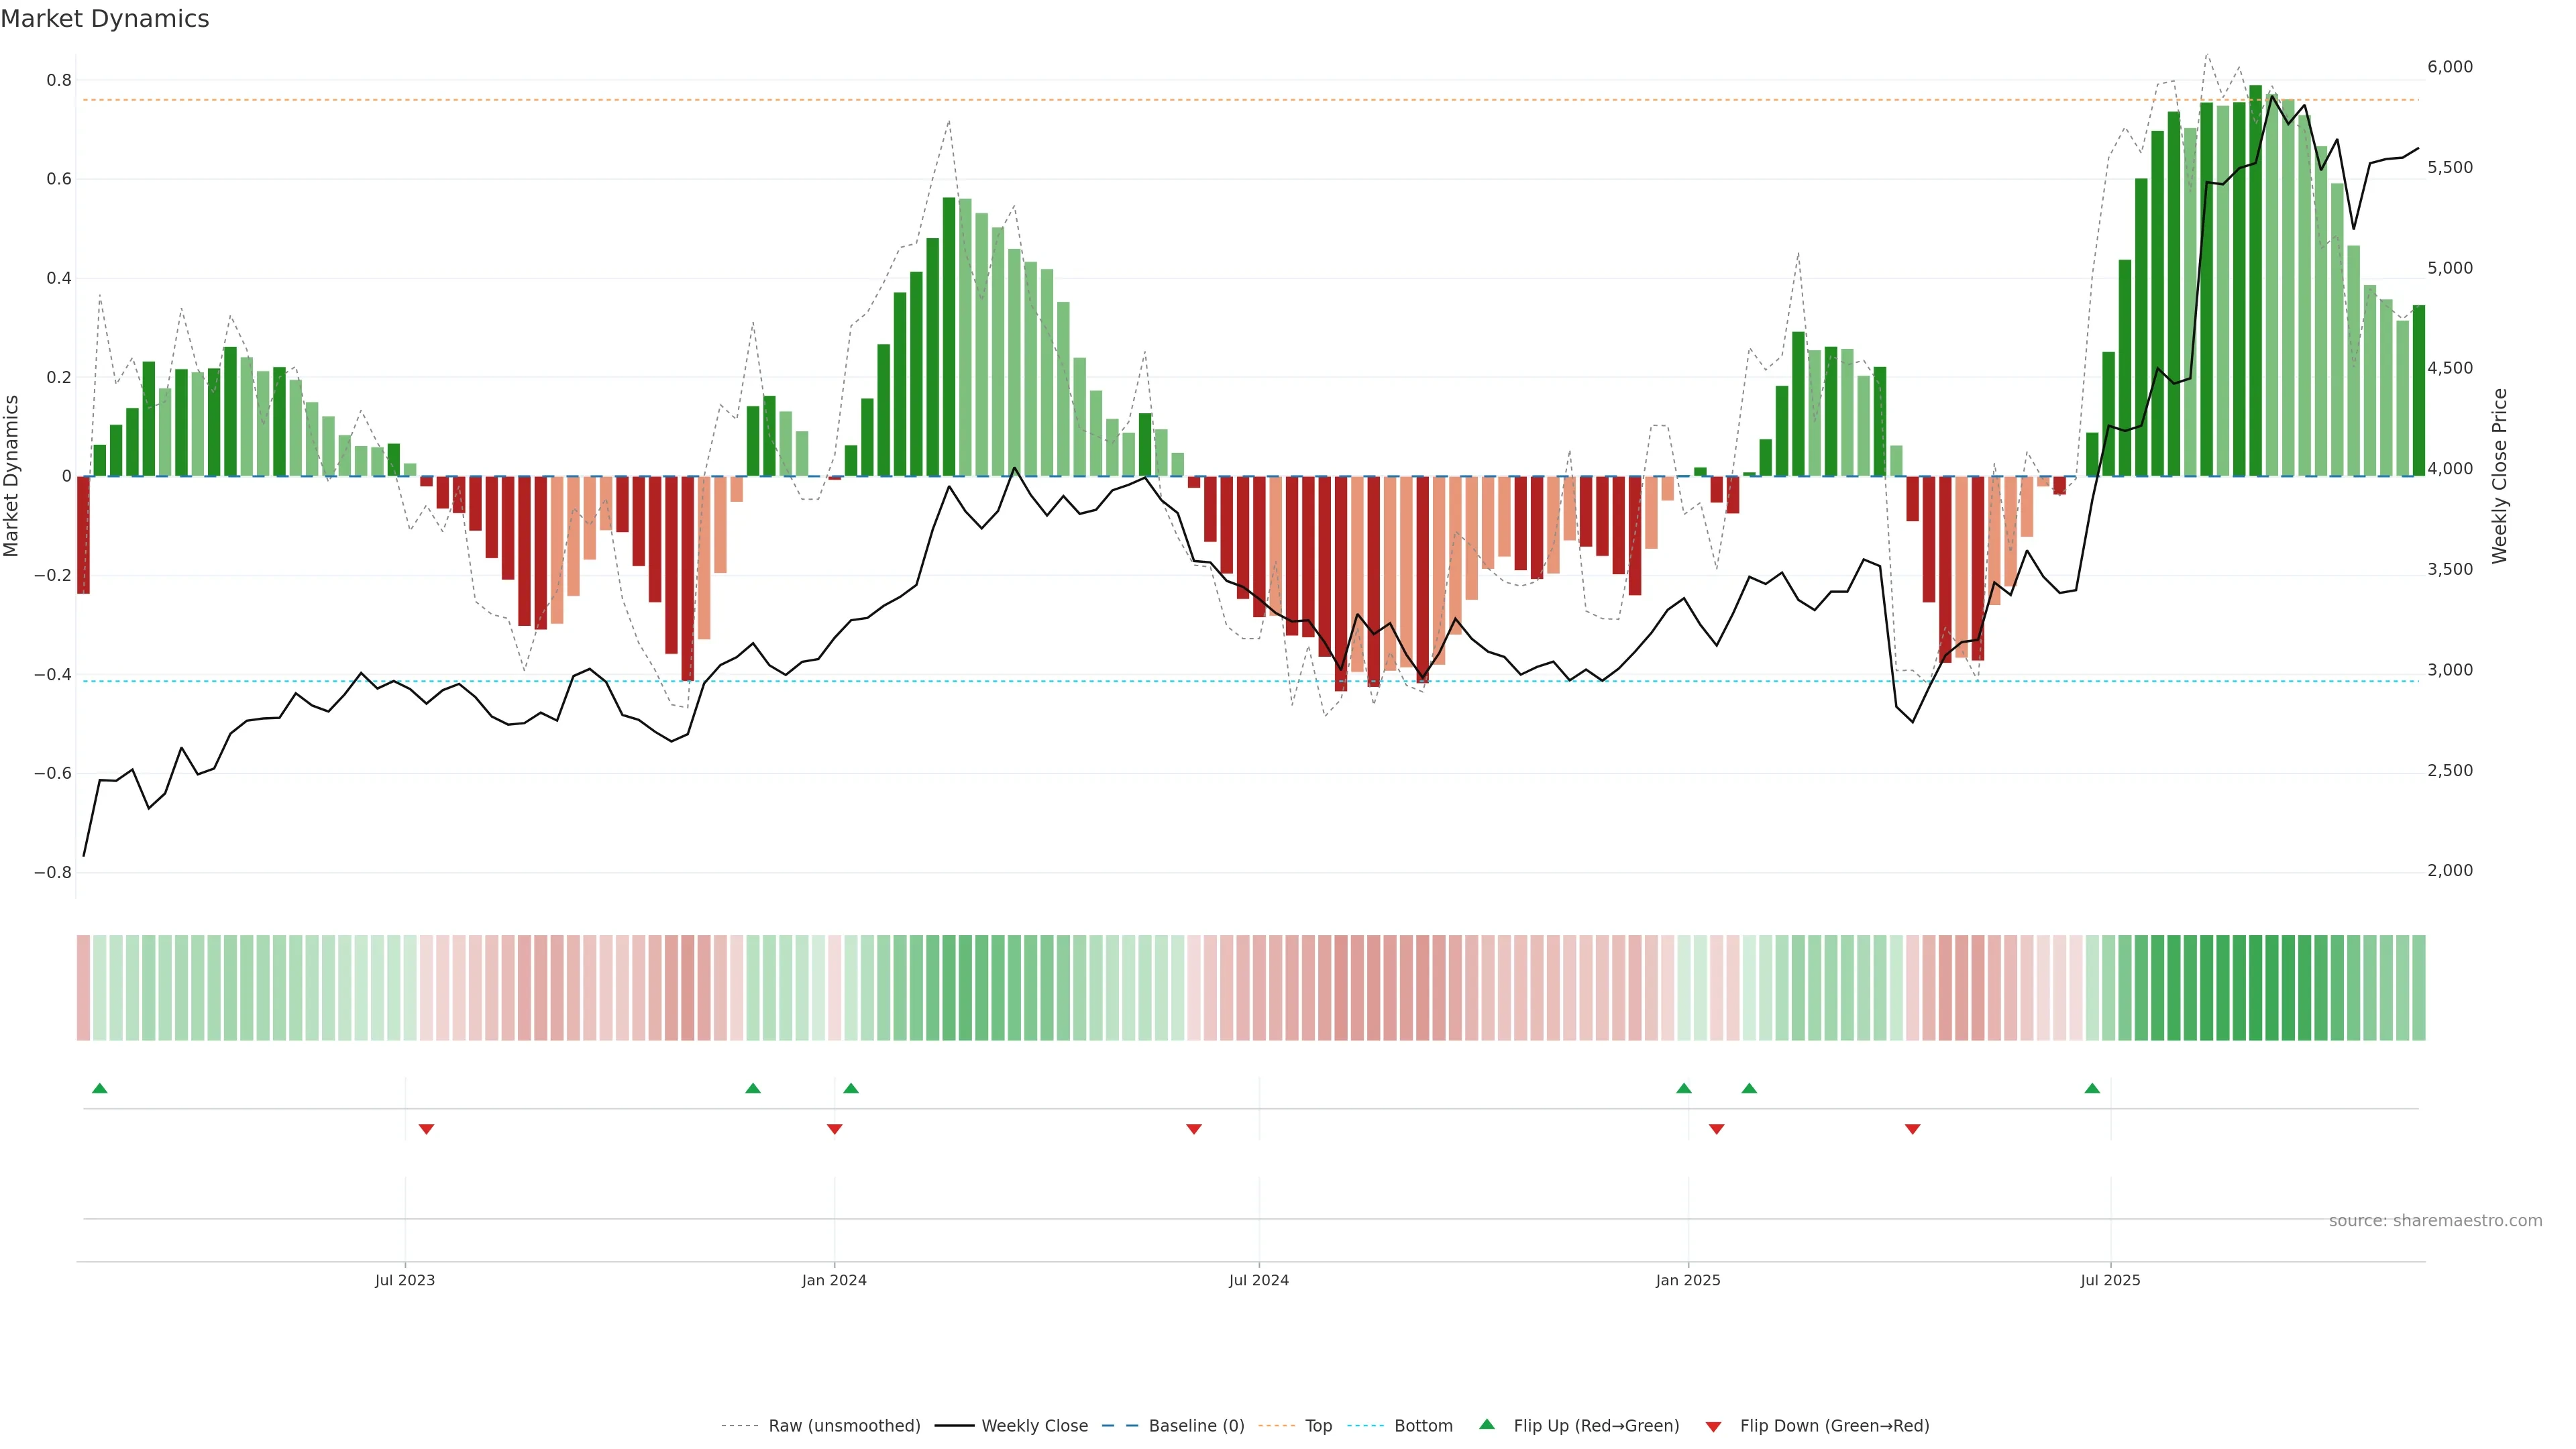The height and width of the screenshot is (1449, 2576).
Task: Click the flip-down marker after Jul 2023
Action: [x=426, y=1129]
